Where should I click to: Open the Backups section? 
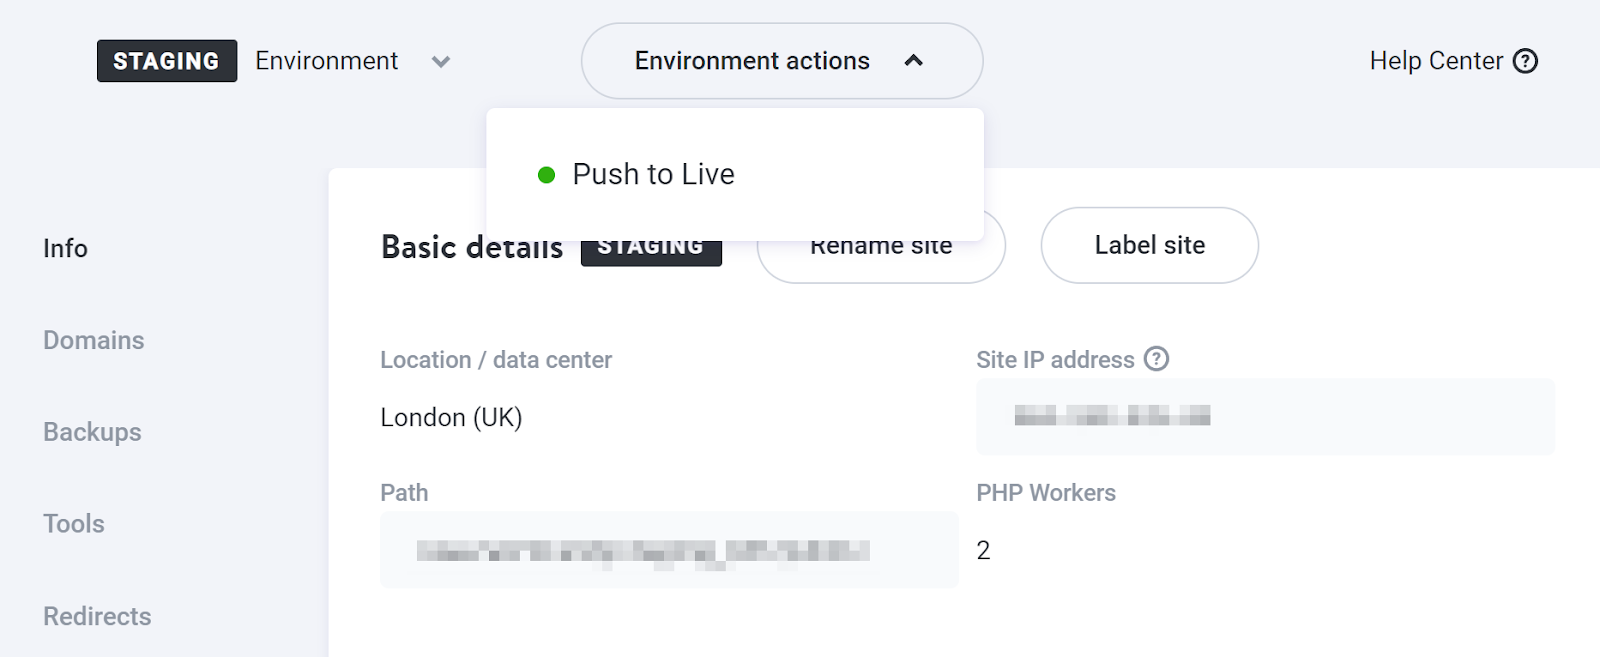(92, 432)
